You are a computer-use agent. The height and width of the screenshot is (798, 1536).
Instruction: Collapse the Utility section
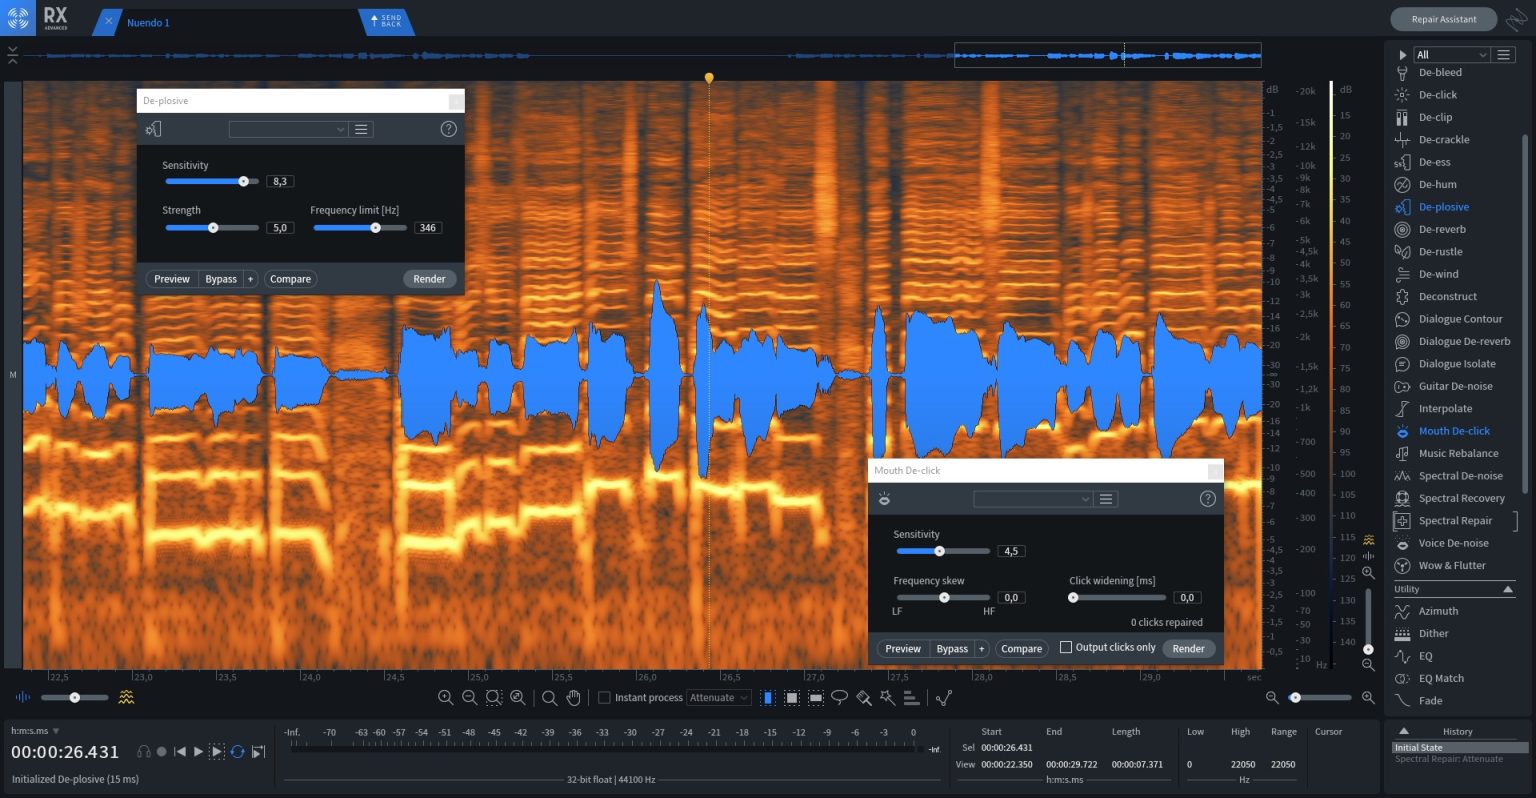(1508, 590)
